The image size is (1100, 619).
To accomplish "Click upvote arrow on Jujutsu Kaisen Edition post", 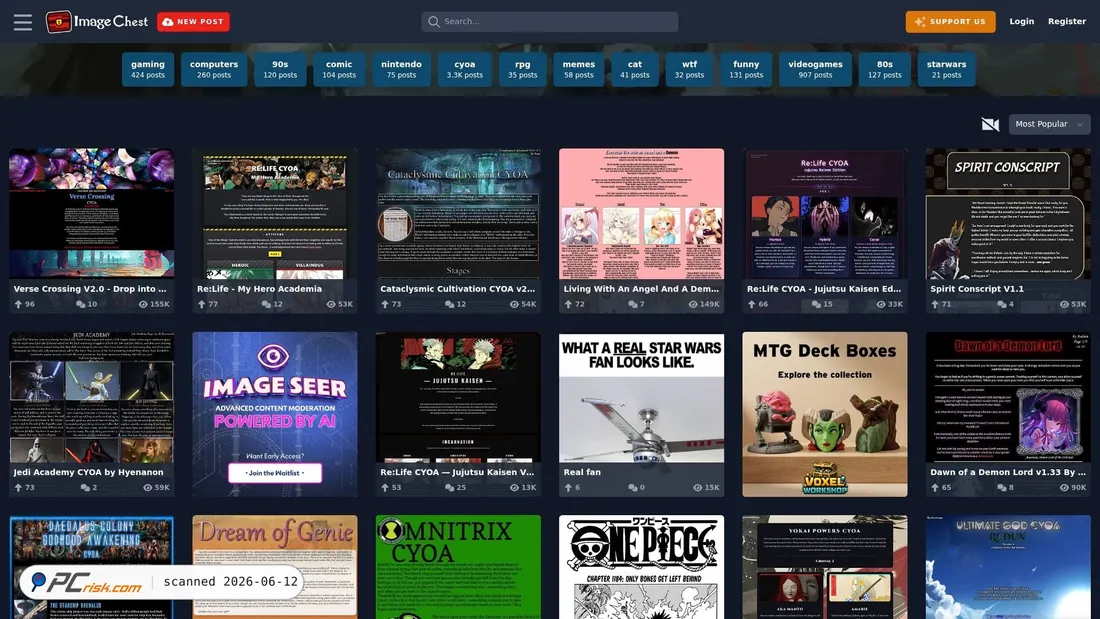I will pos(751,304).
